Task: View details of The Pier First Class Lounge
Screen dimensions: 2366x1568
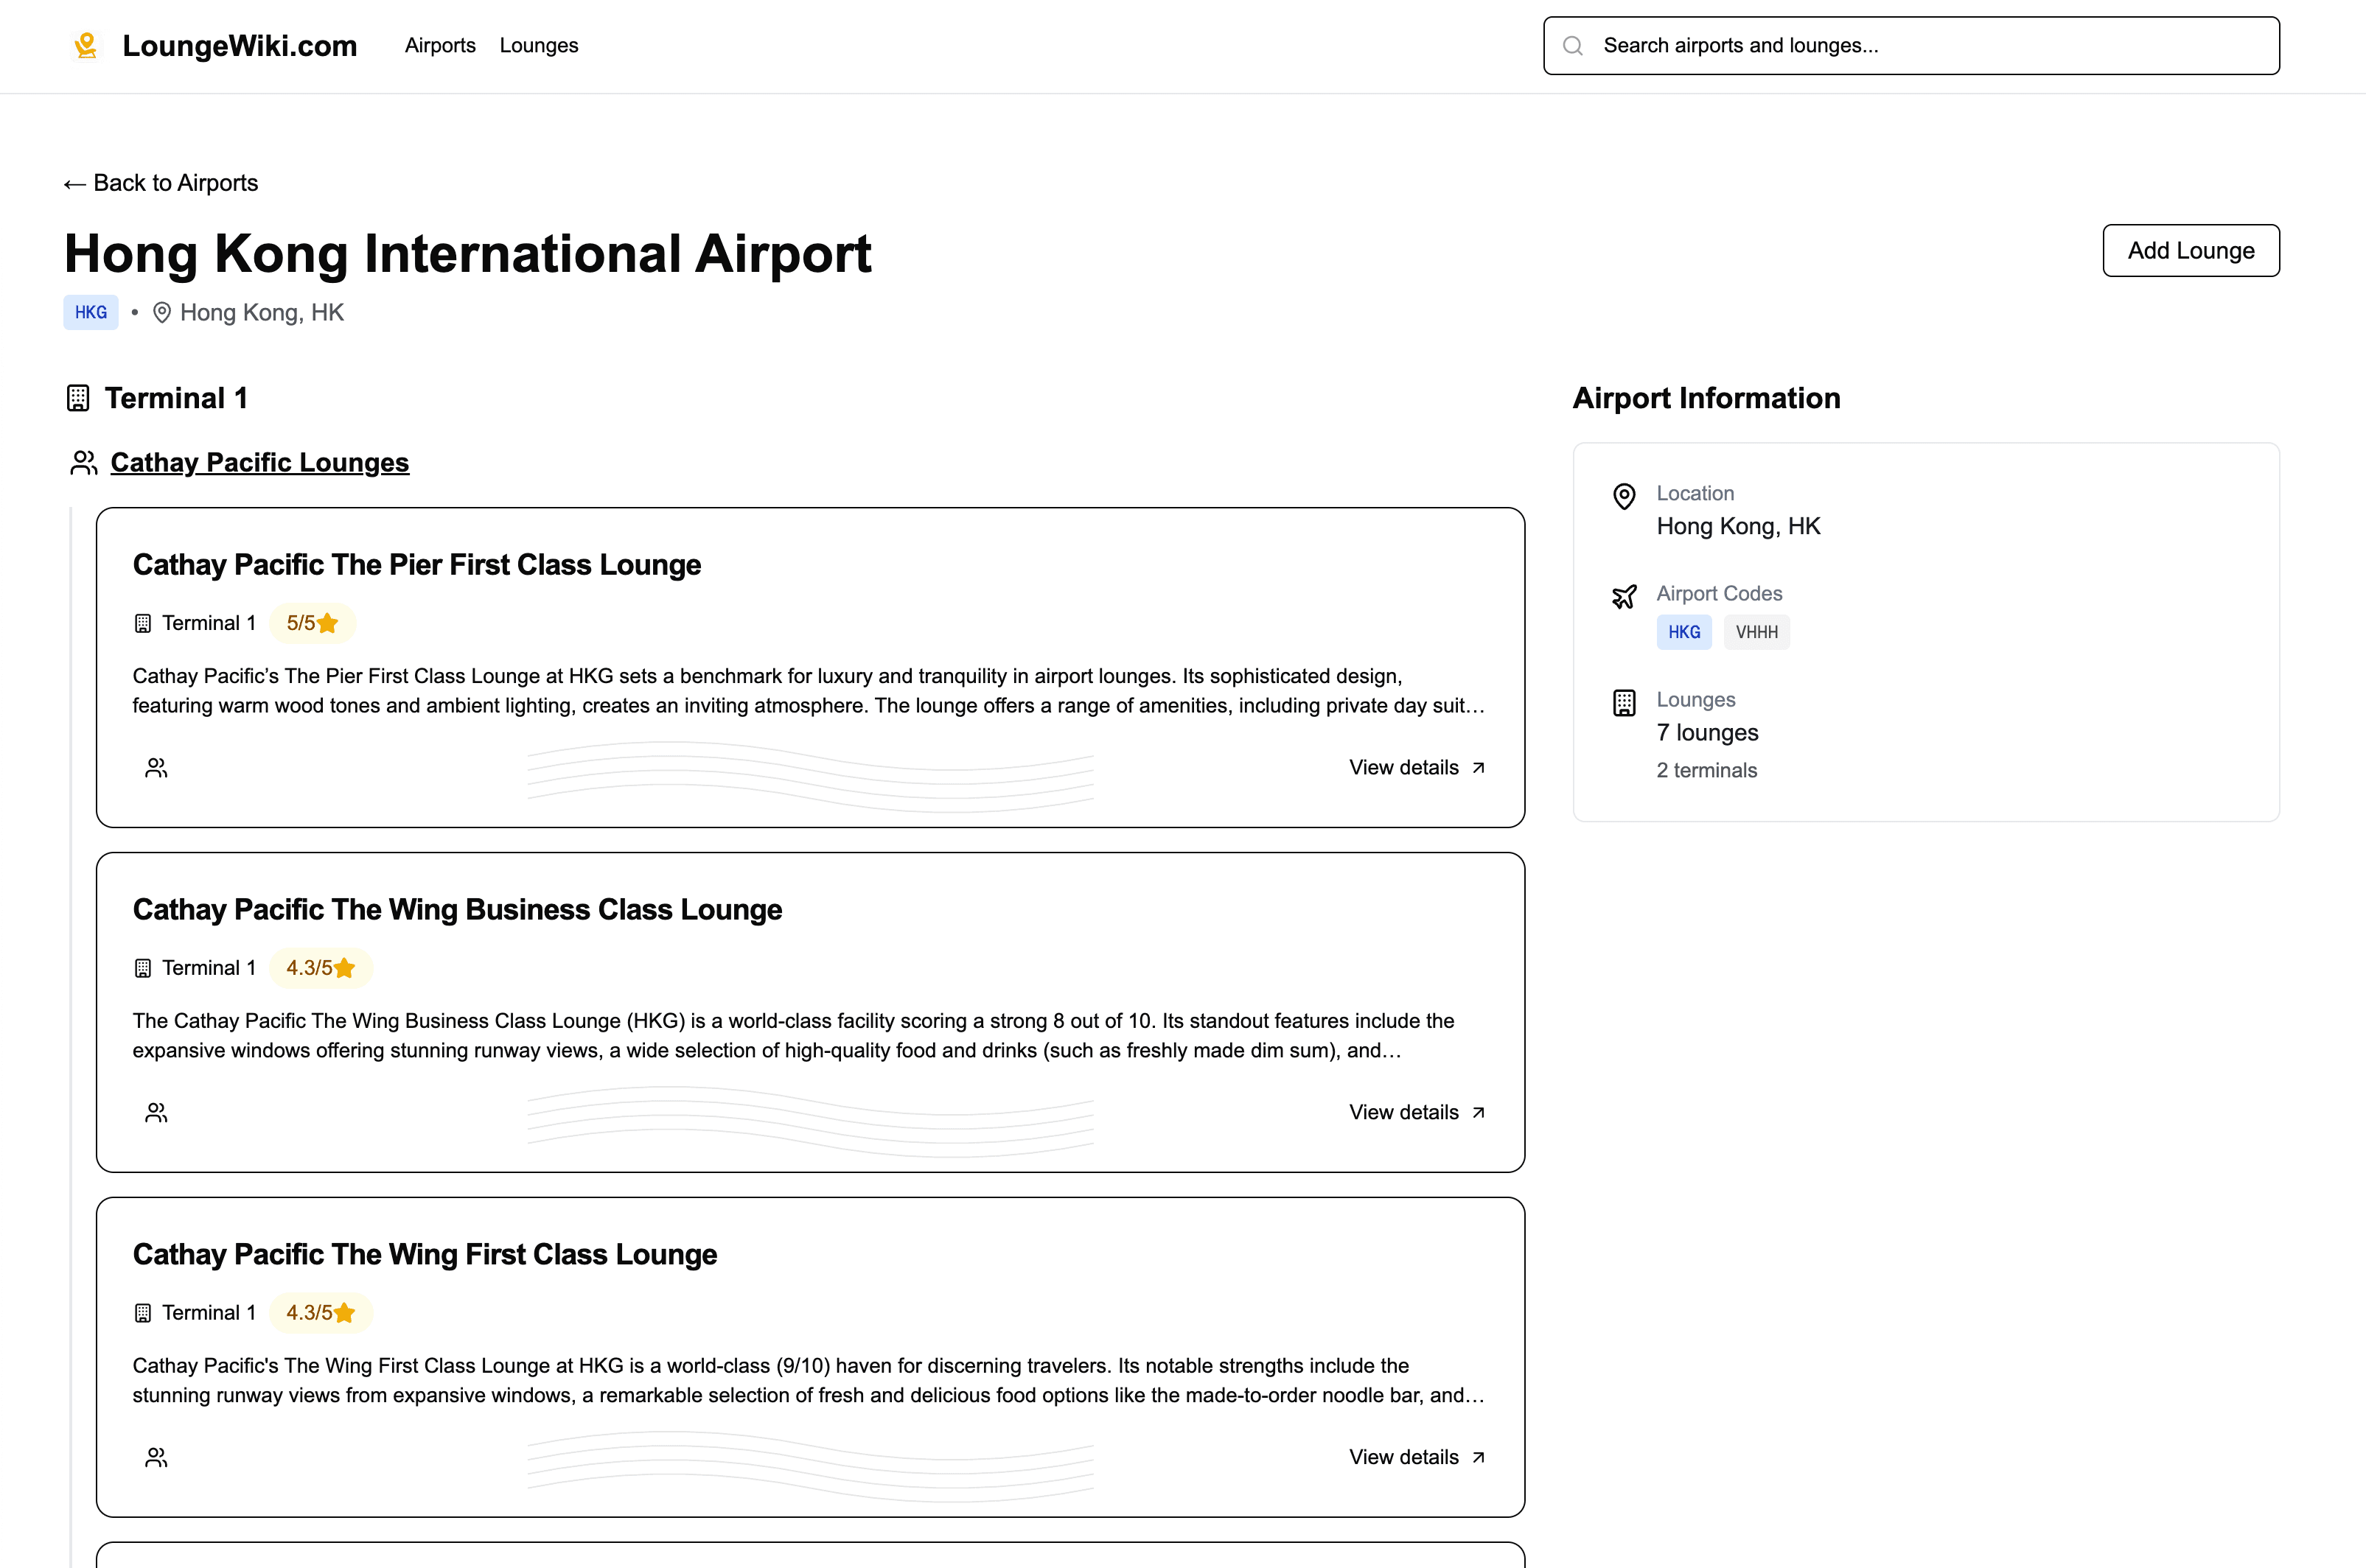Action: tap(1416, 768)
